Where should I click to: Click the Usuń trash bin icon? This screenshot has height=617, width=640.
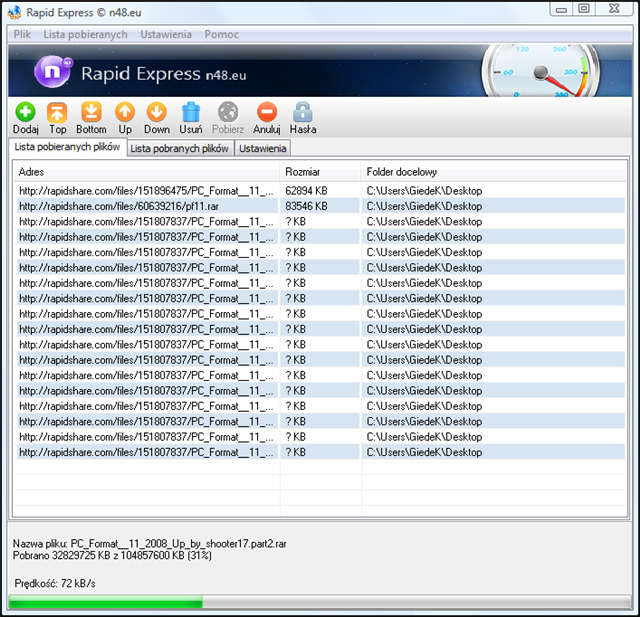191,112
